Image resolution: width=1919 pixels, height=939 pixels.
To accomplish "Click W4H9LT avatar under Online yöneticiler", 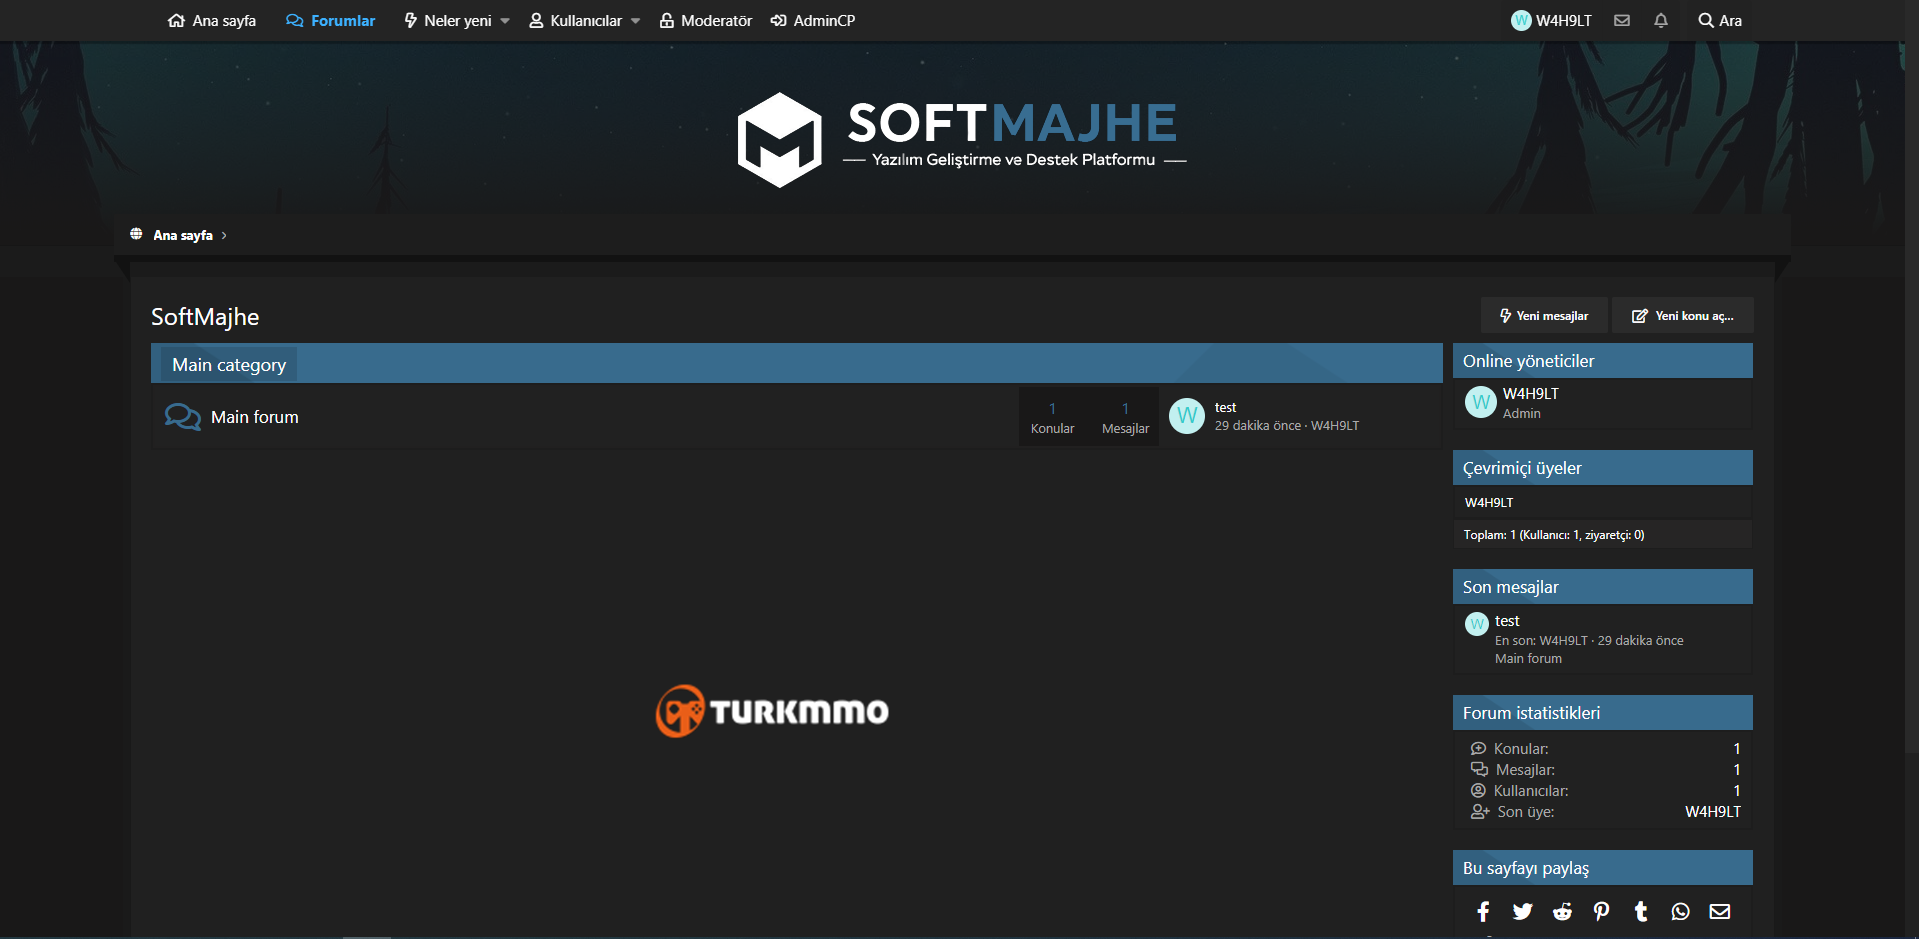I will 1481,402.
